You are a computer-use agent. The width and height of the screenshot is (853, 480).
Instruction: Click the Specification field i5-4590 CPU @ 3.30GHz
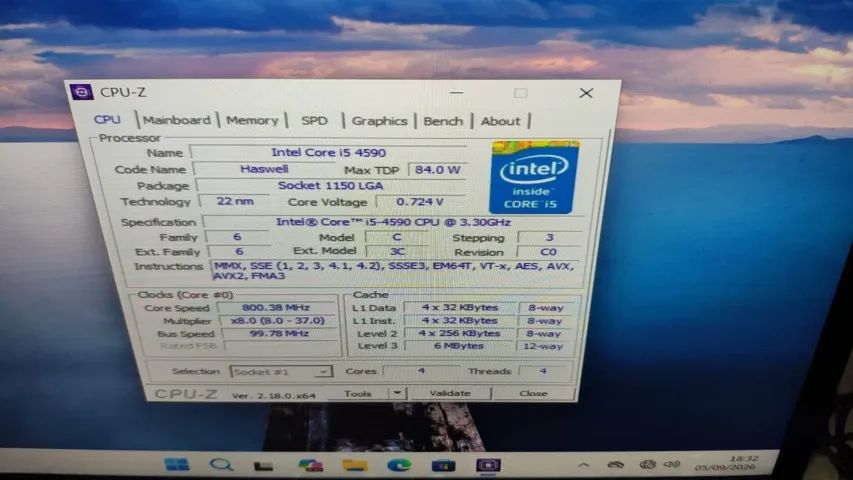(393, 222)
